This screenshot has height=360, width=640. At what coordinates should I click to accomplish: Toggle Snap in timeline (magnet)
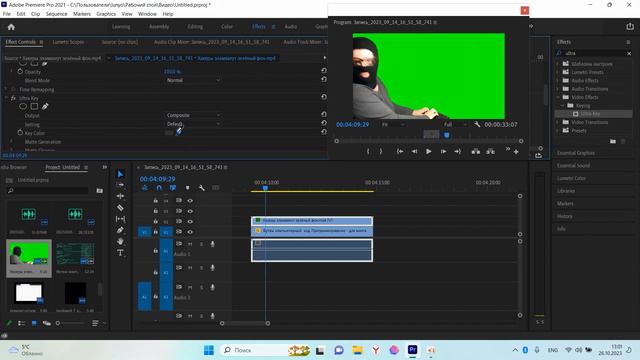pos(159,188)
